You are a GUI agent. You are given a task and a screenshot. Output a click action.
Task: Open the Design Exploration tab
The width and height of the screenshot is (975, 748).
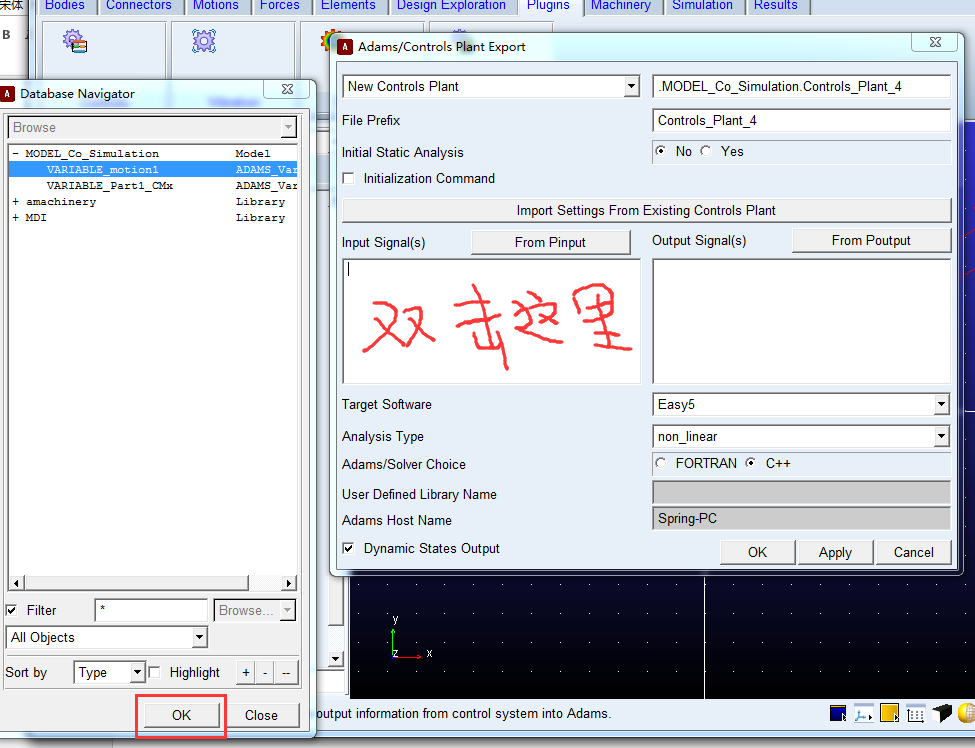click(x=451, y=6)
